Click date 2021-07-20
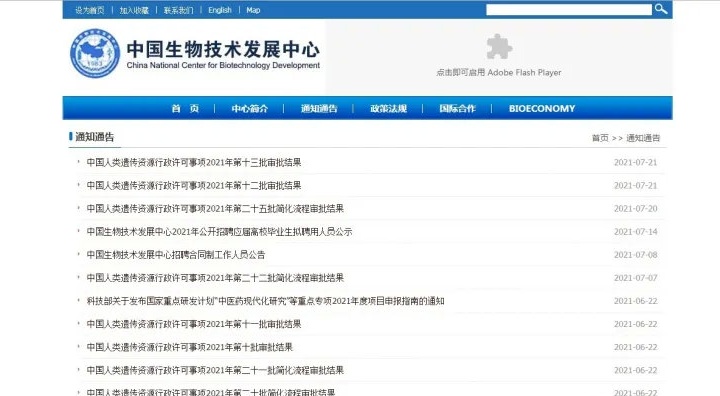The image size is (720, 396). [x=636, y=209]
